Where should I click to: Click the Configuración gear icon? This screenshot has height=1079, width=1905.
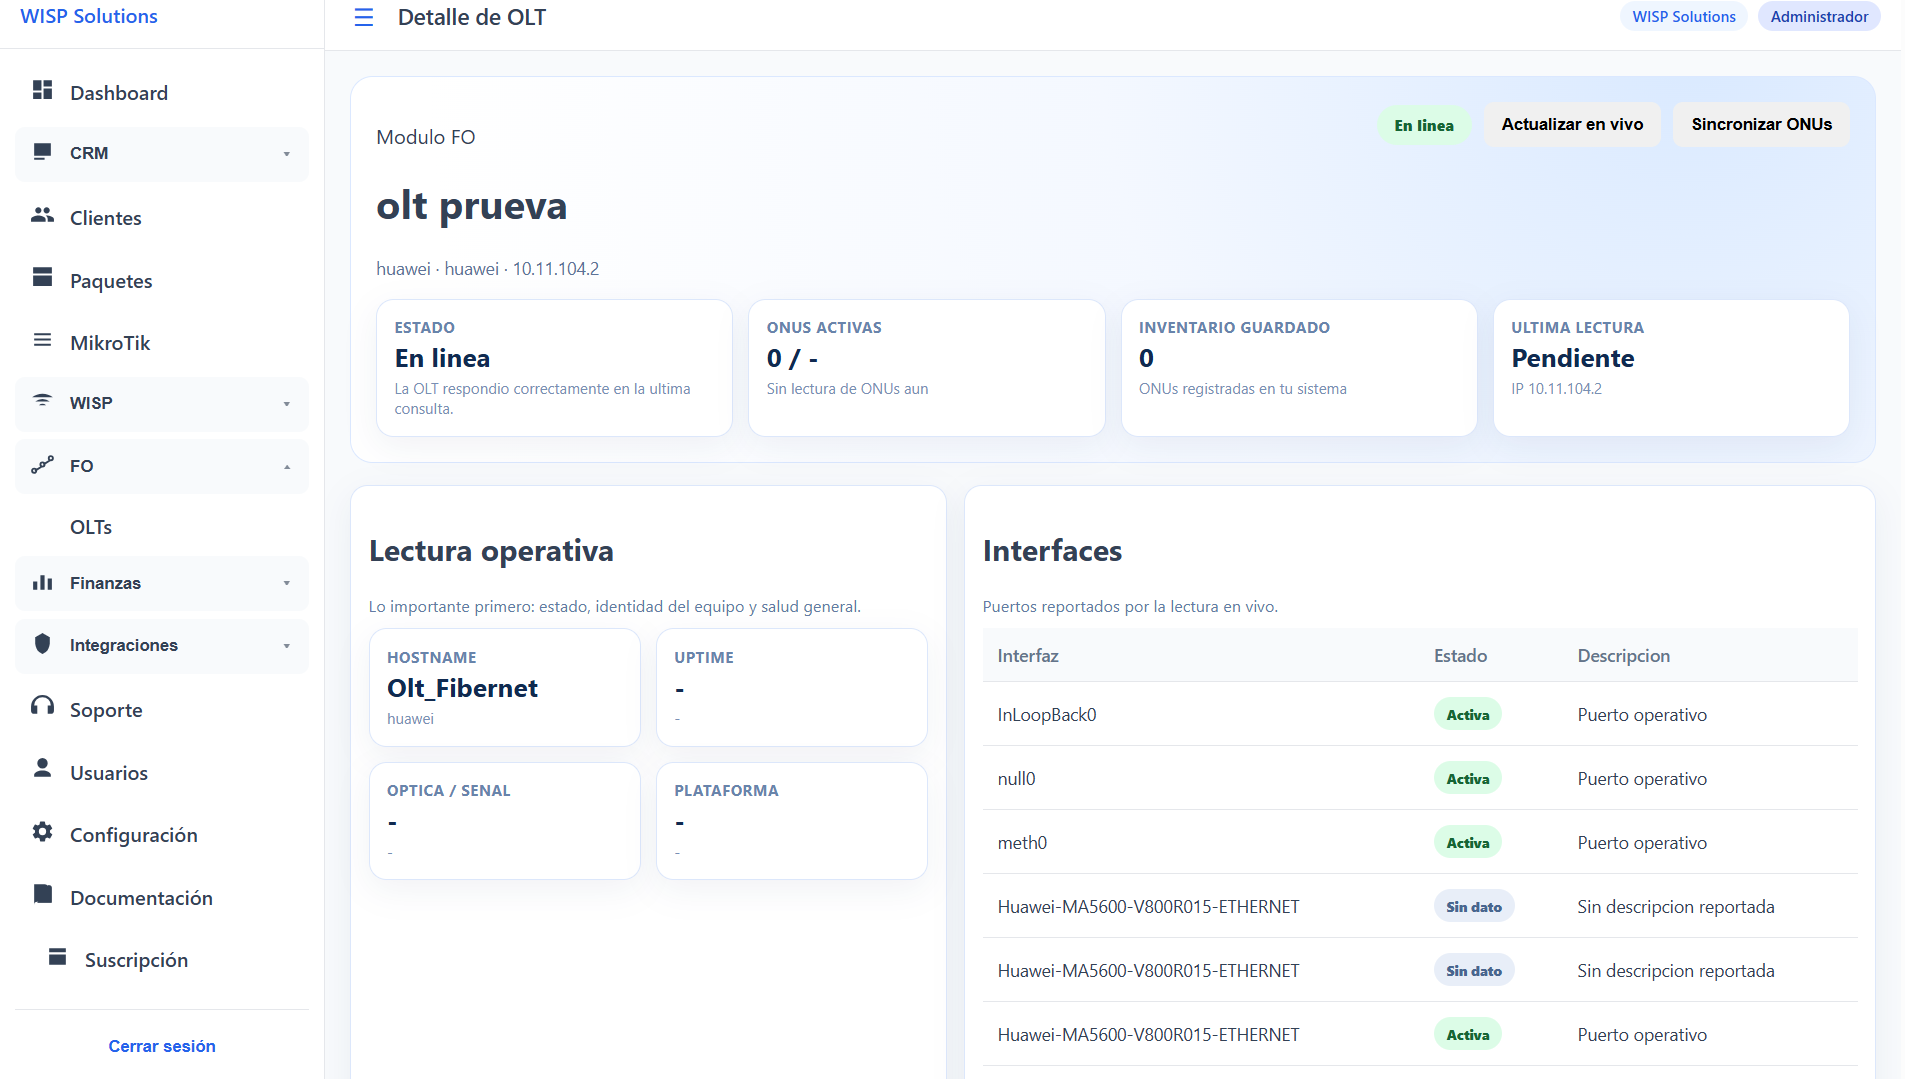[42, 832]
